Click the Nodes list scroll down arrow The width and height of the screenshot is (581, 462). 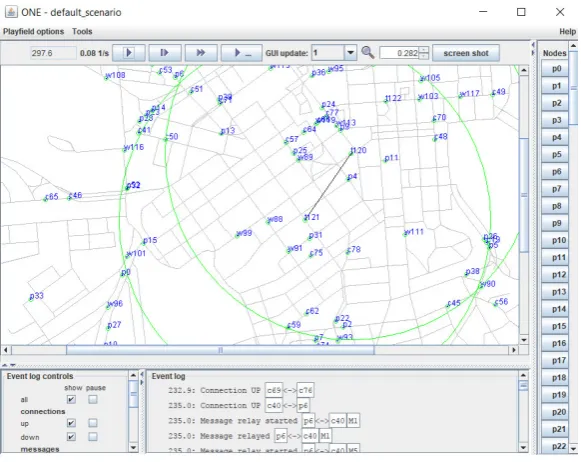(574, 449)
